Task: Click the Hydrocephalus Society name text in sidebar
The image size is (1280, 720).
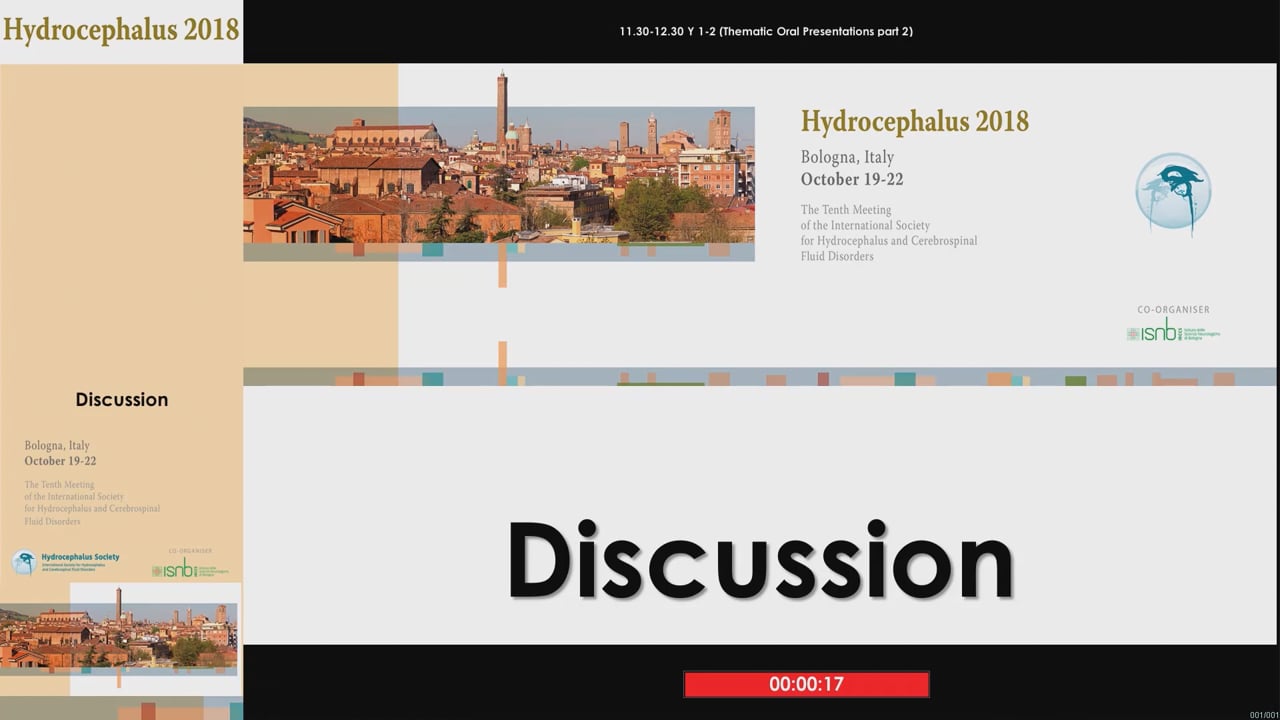Action: (80, 557)
